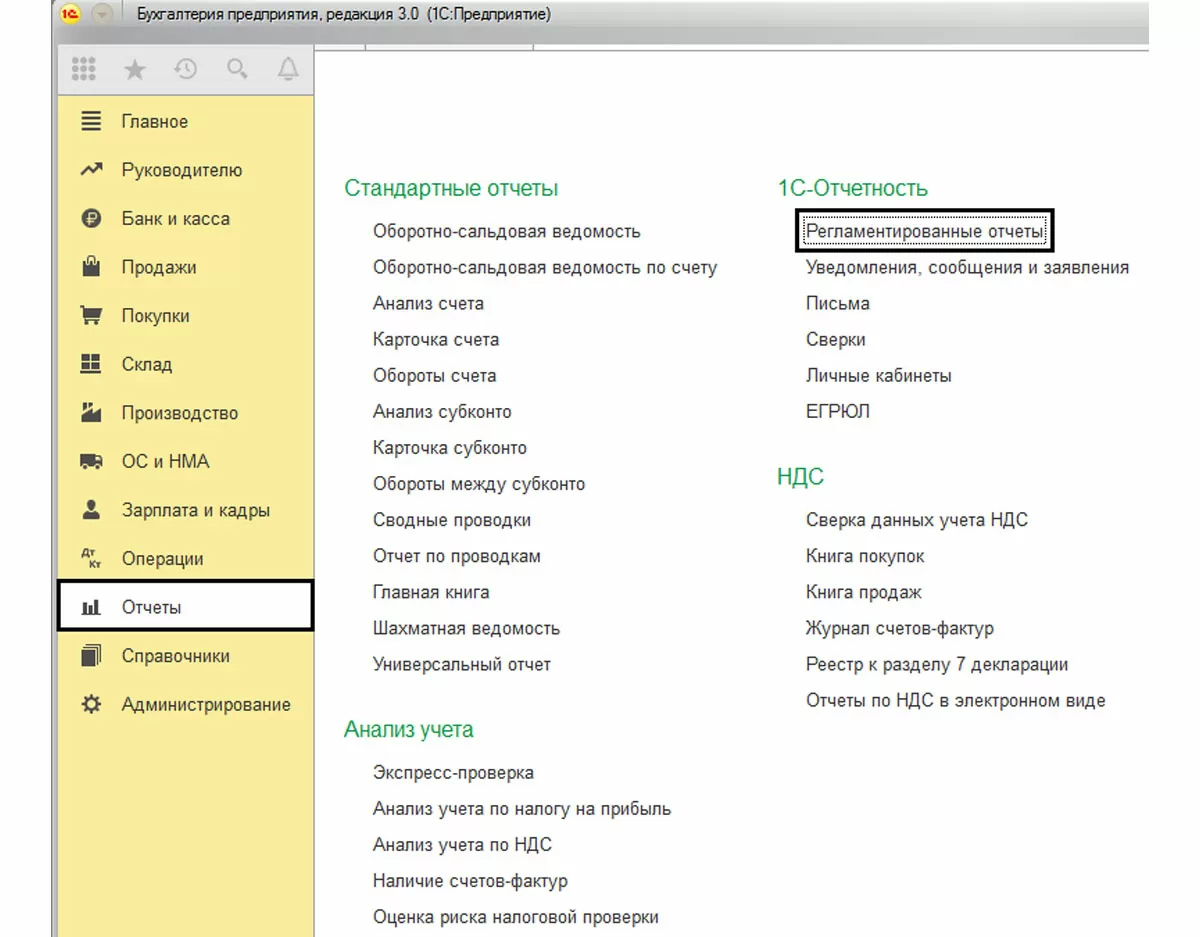
Task: Select the Операции section label
Action: point(163,559)
